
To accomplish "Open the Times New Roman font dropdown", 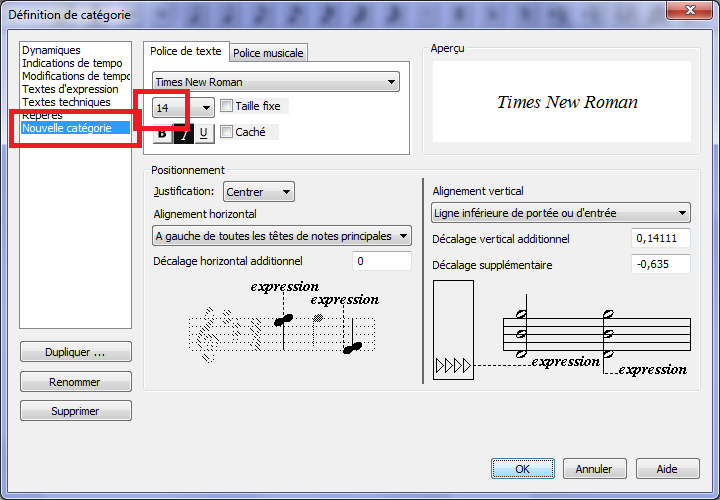I will 276,82.
